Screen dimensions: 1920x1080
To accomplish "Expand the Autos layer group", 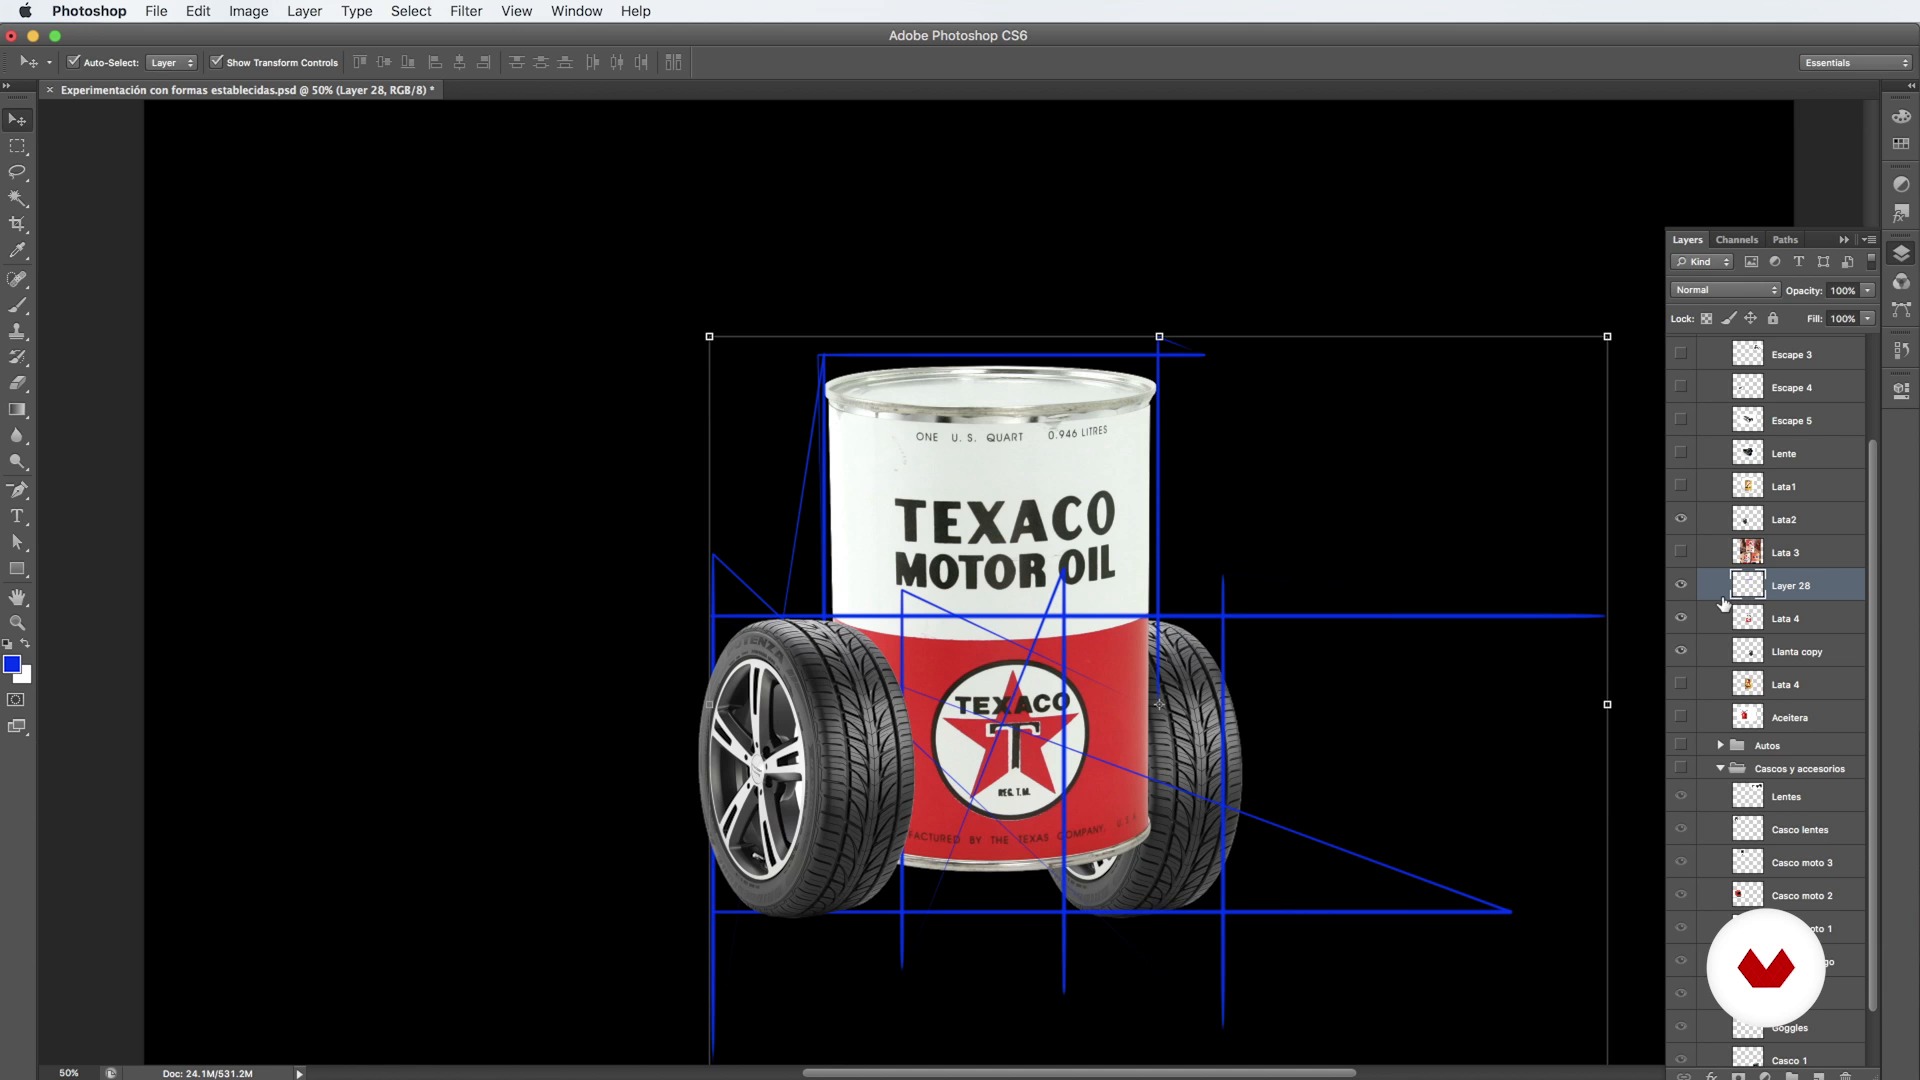I will pos(1720,745).
